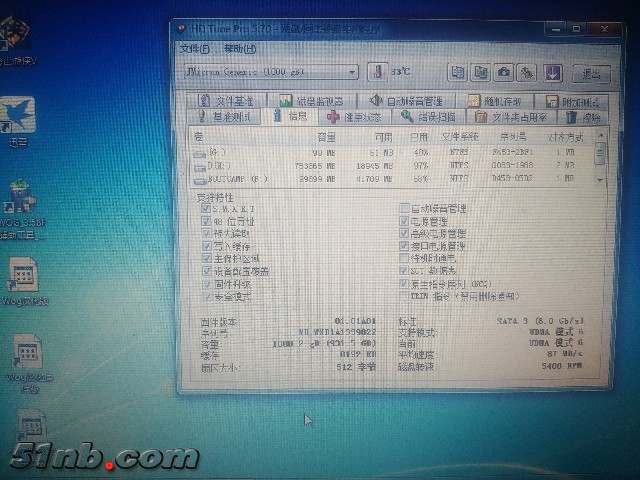
Task: Switch to the 擦除 tab
Action: 583,118
